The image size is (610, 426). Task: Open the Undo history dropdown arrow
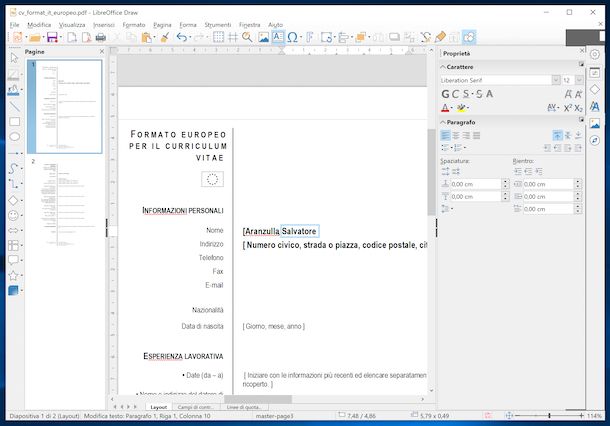click(x=190, y=38)
